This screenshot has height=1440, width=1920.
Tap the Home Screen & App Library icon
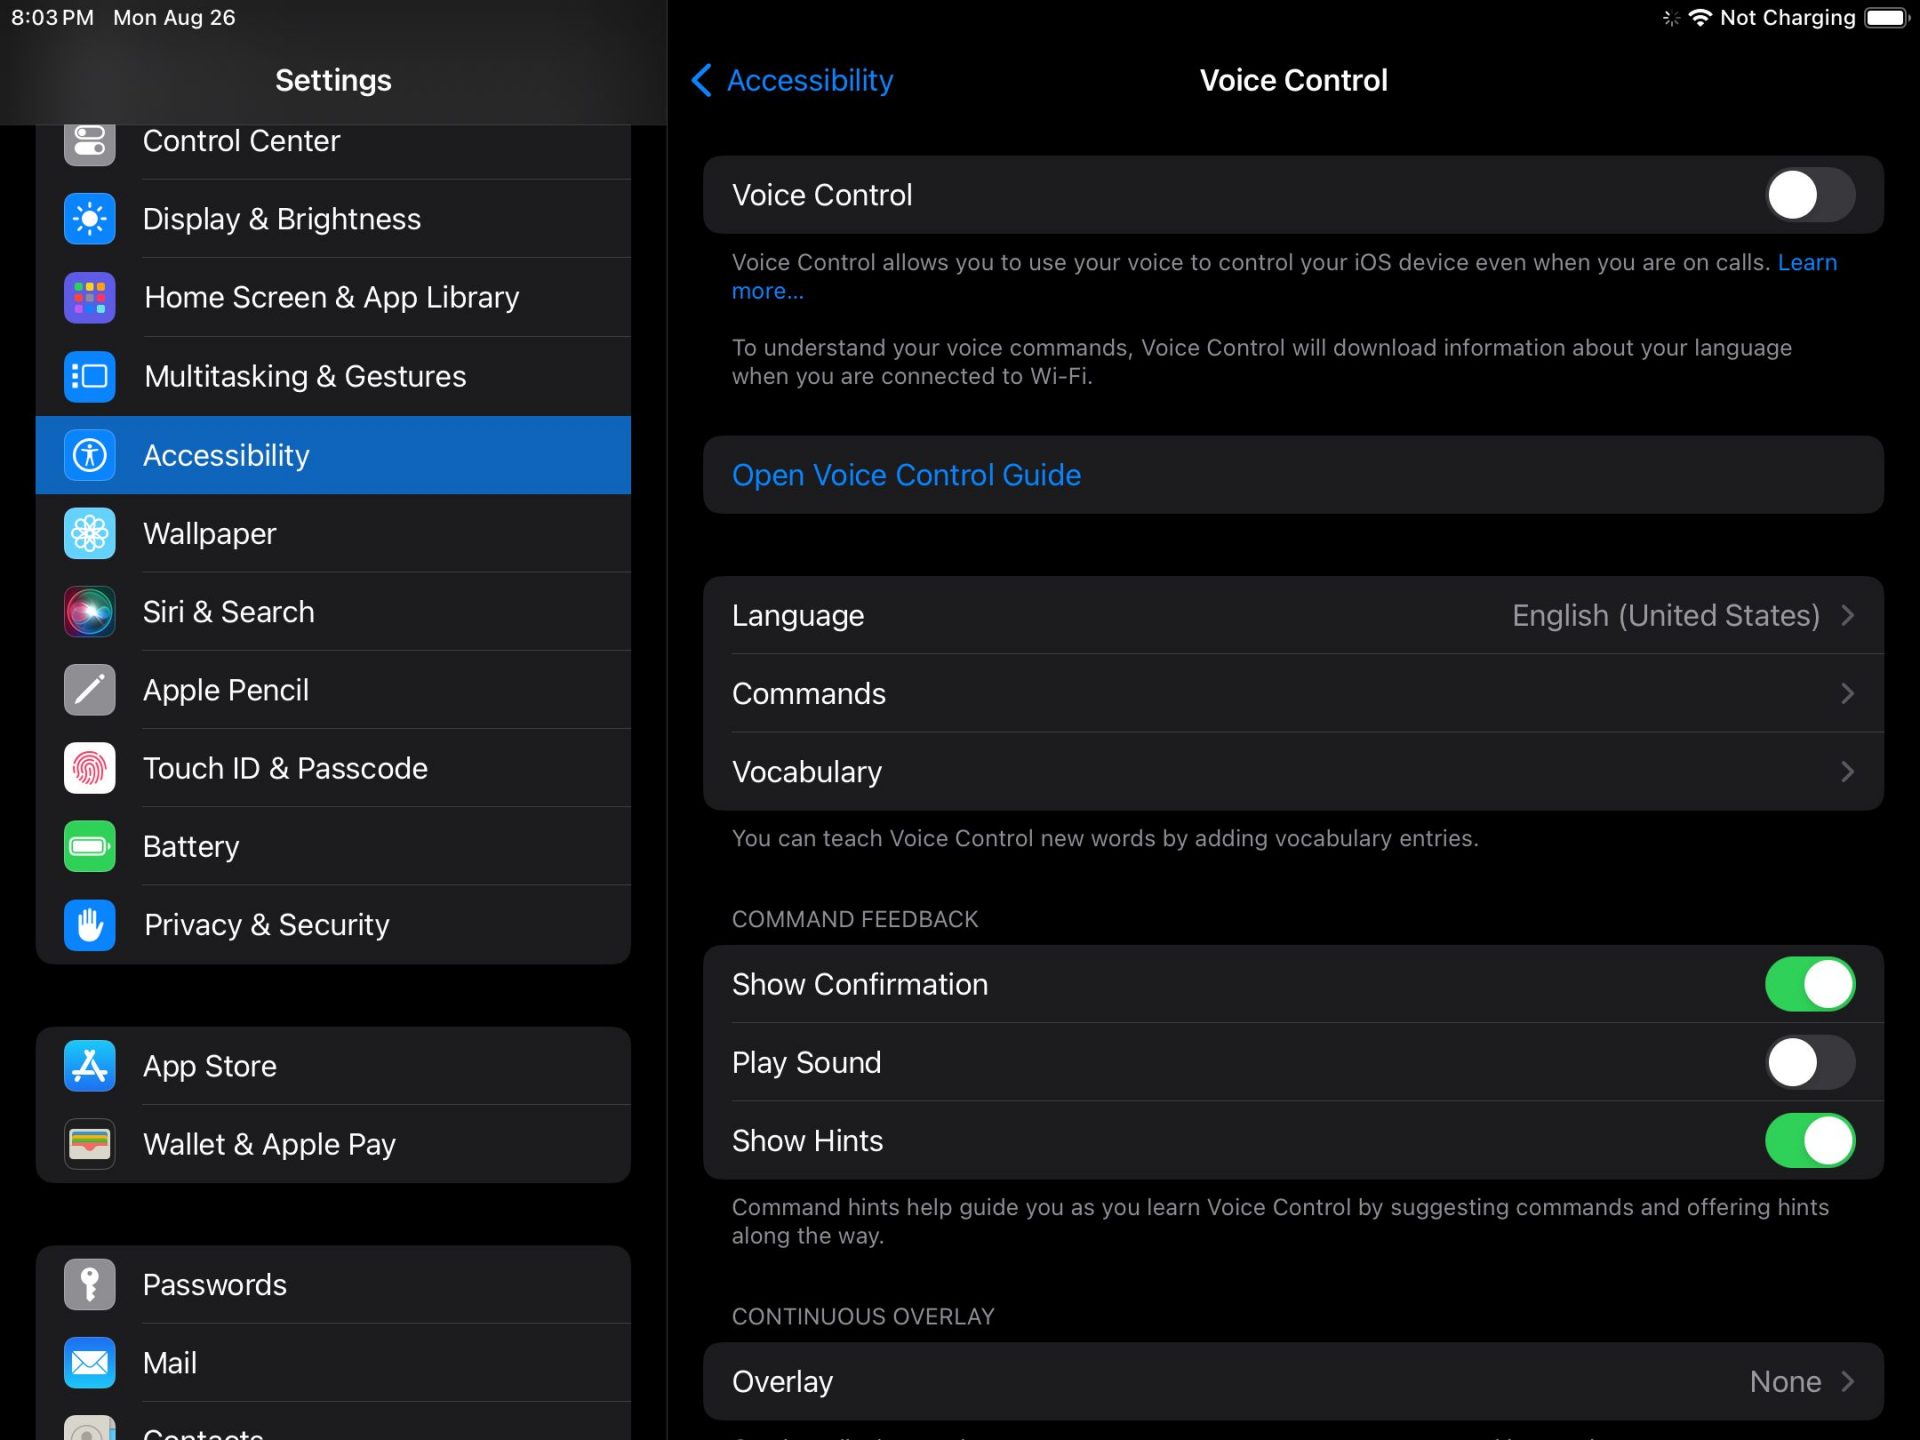89,298
